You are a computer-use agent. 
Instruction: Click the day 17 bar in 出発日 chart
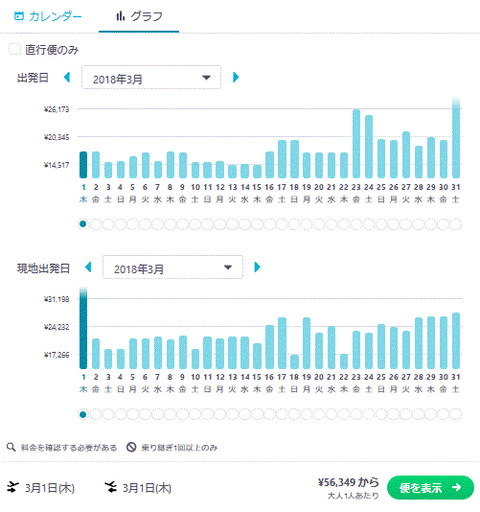click(x=282, y=159)
